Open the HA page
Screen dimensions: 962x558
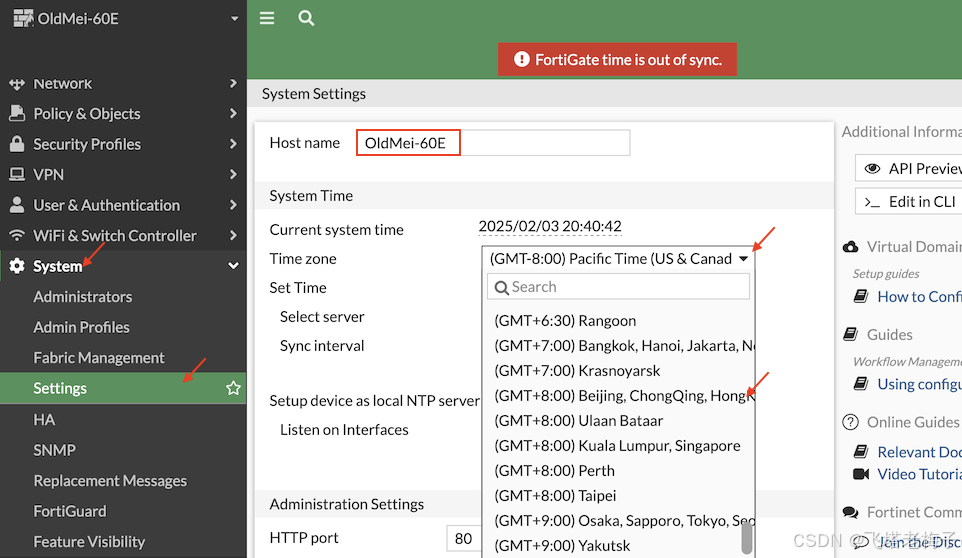pyautogui.click(x=44, y=419)
